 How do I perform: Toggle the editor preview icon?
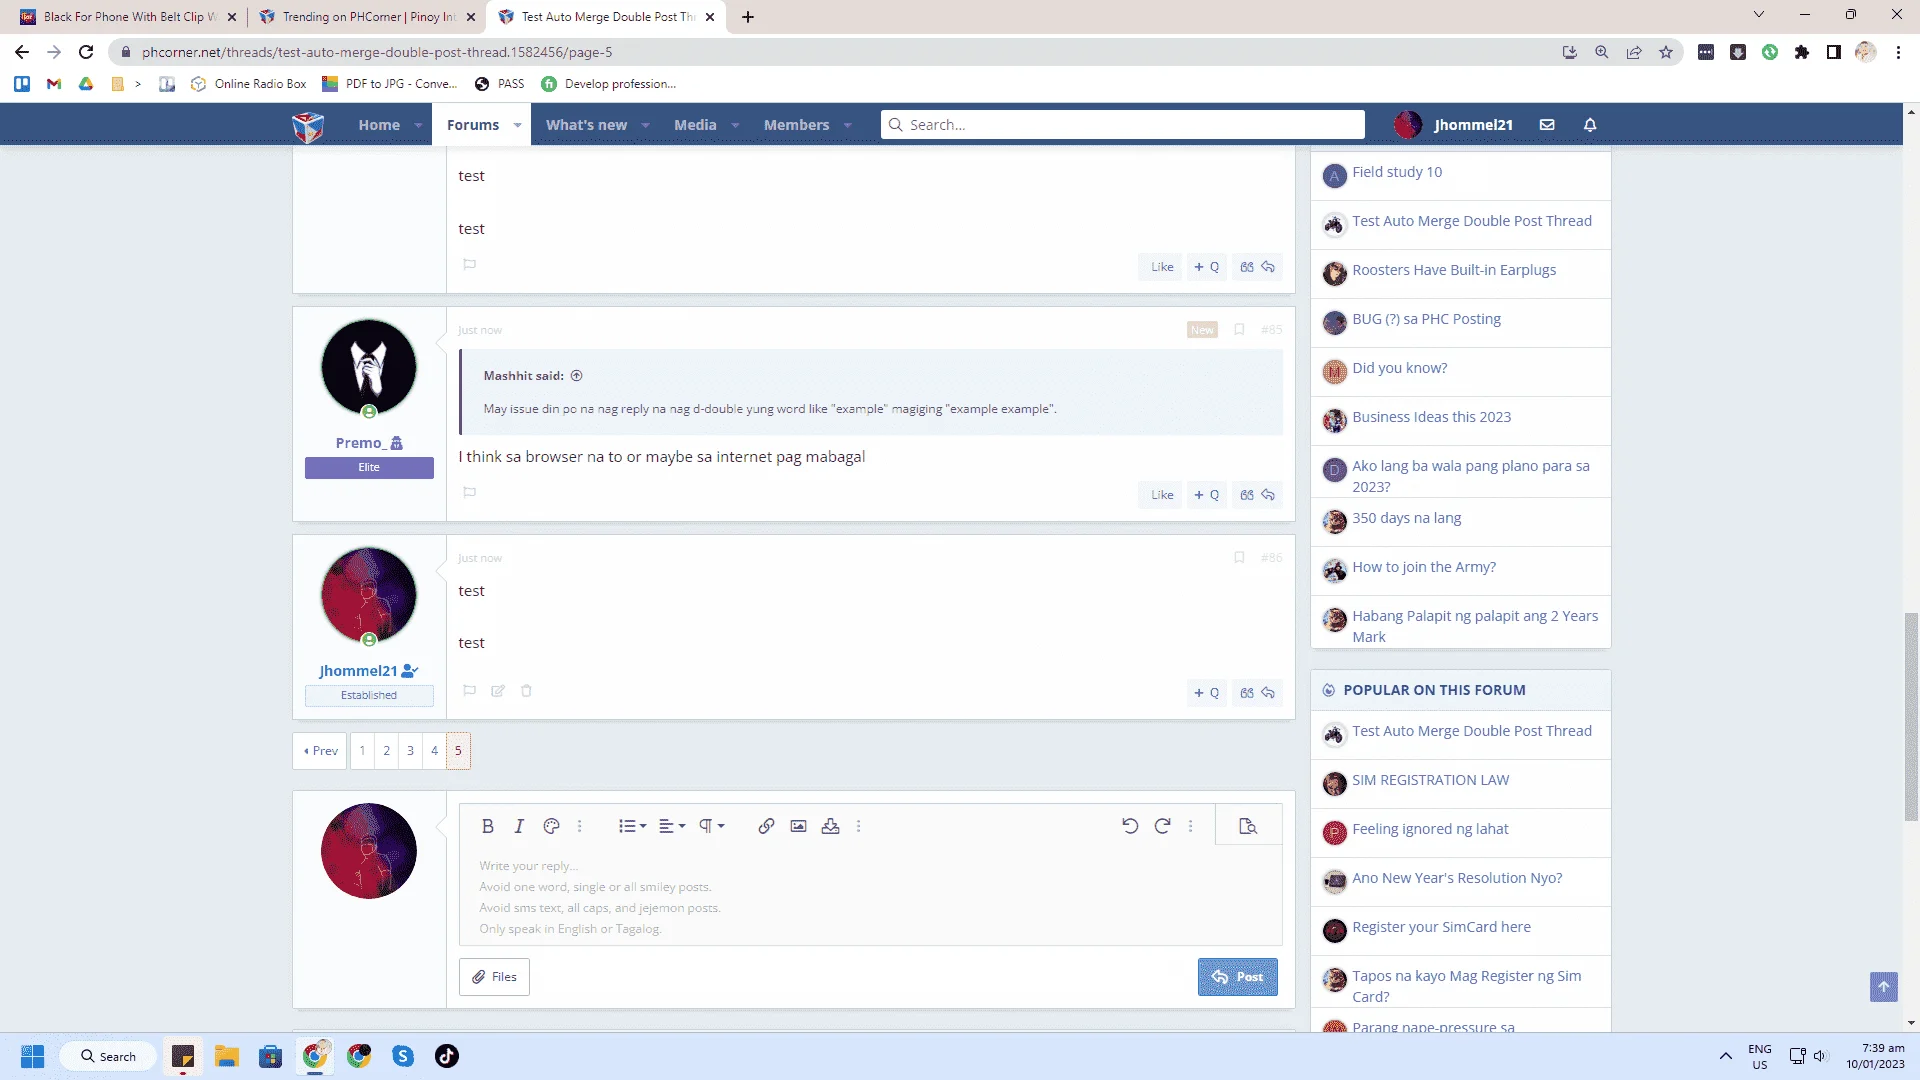[1248, 826]
